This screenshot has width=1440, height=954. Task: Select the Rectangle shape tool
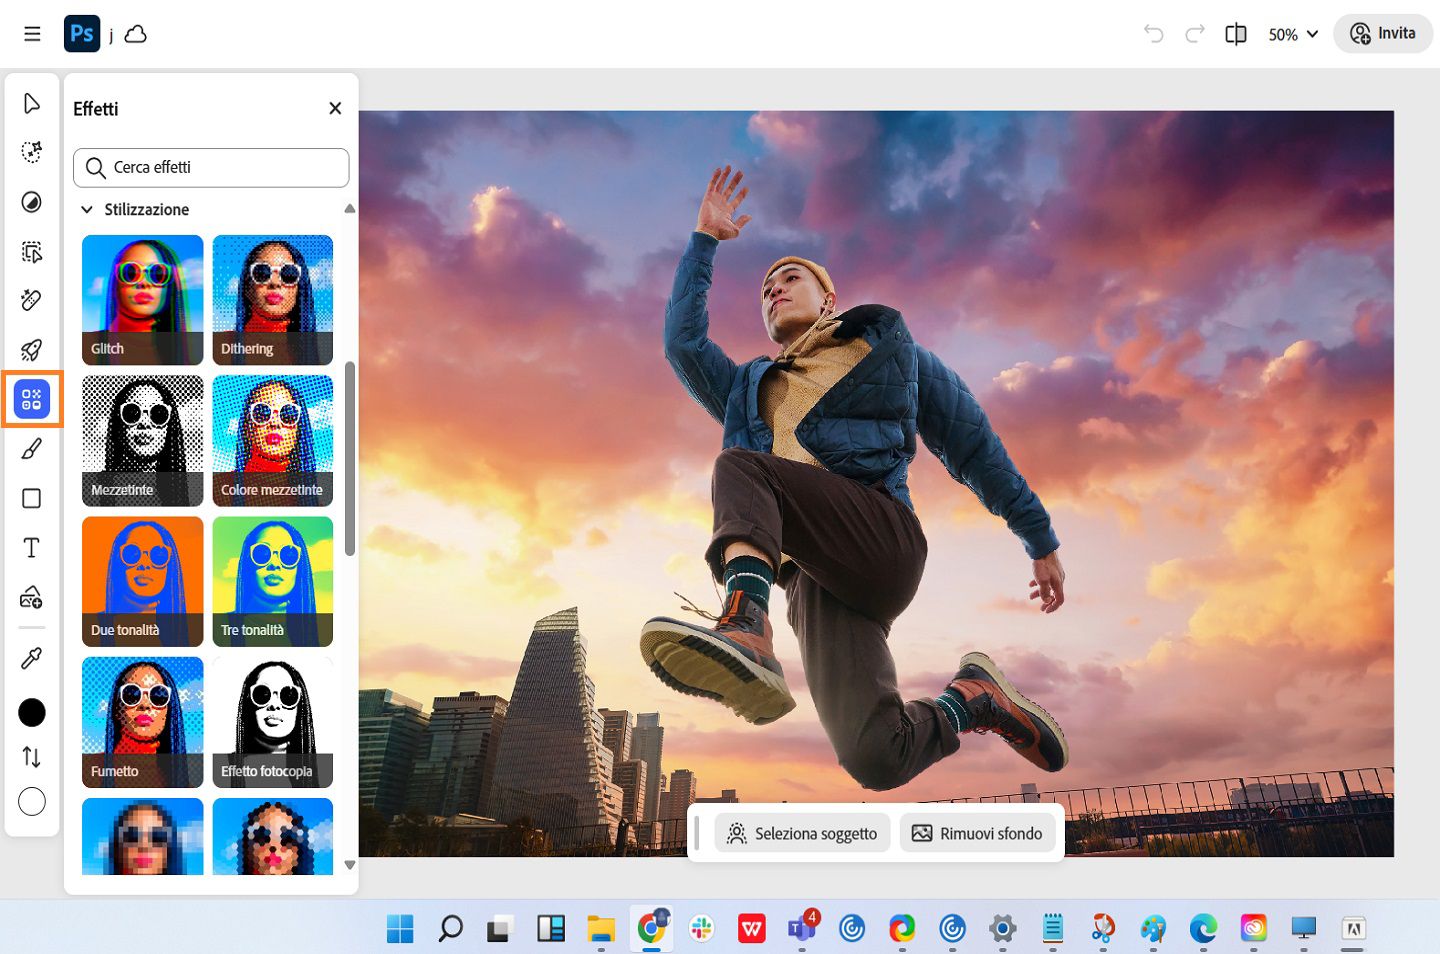32,499
